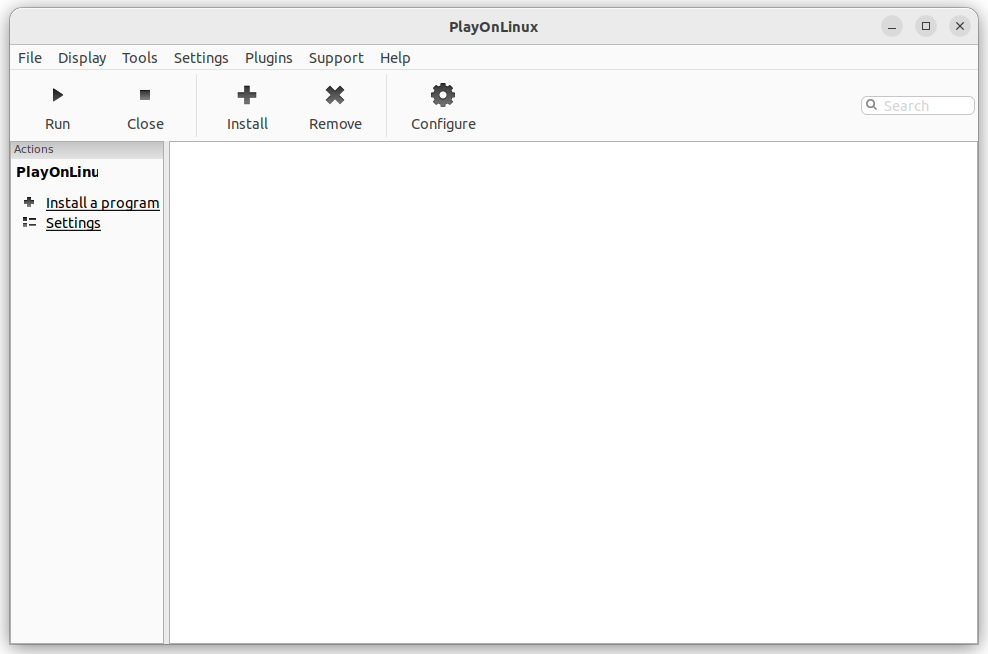
Task: Open Configure via the gear icon
Action: click(443, 95)
